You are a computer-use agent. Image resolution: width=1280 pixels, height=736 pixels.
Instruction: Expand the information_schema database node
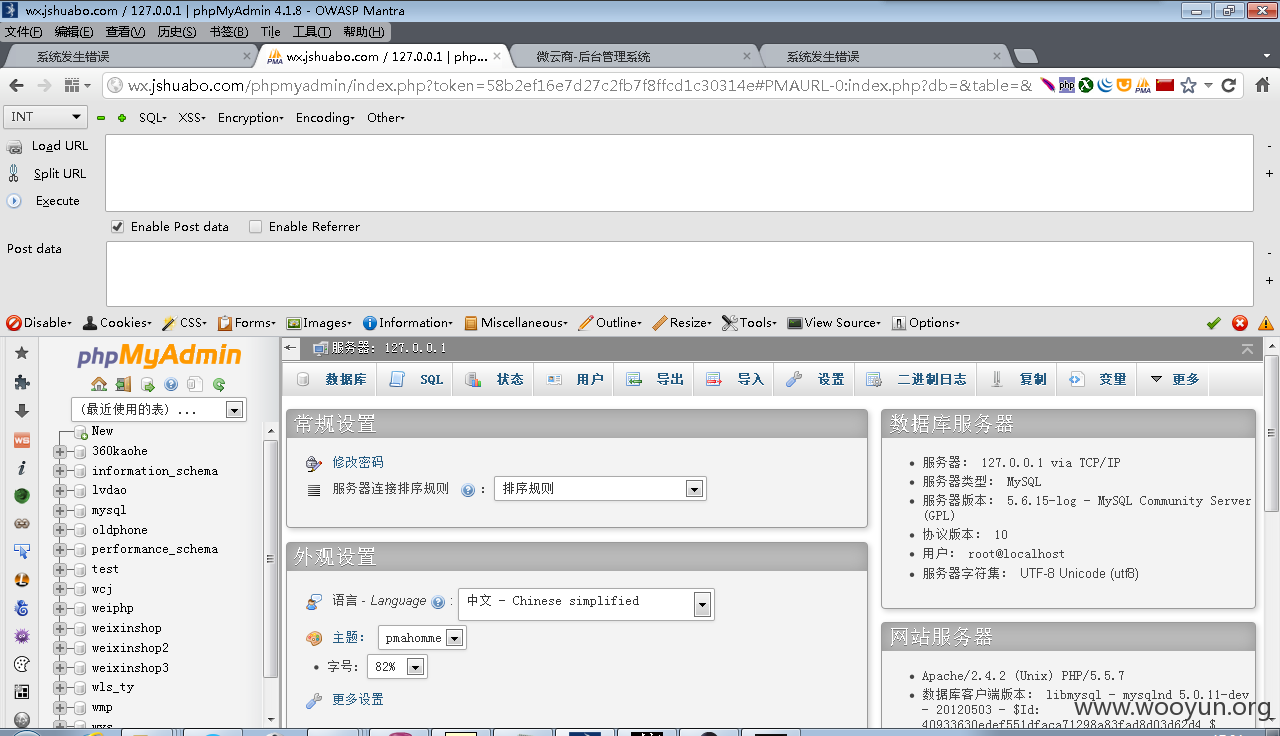pyautogui.click(x=60, y=471)
